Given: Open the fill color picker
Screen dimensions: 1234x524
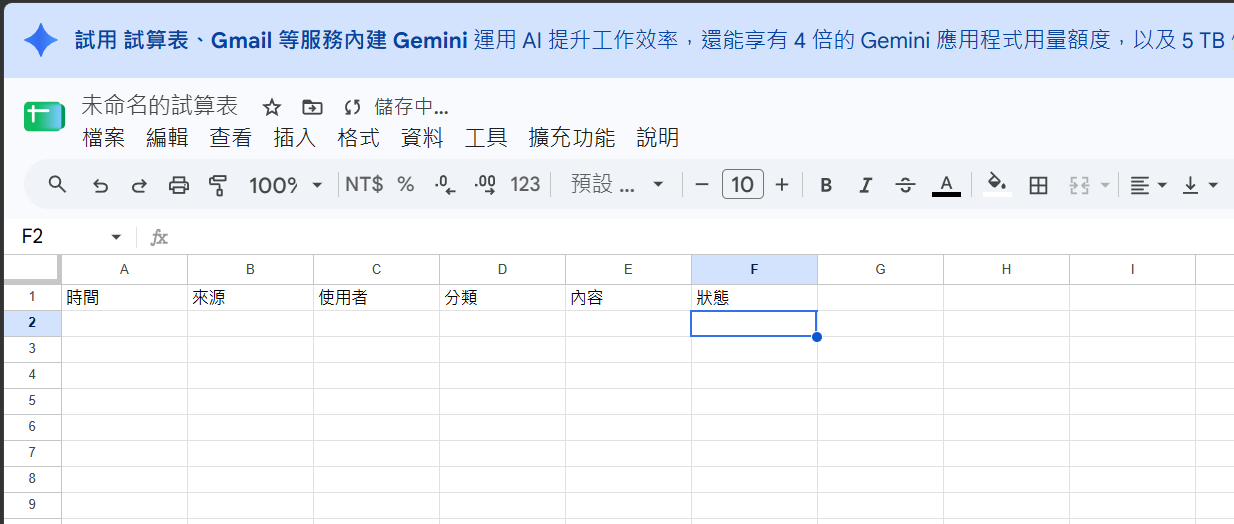Looking at the screenshot, I should pyautogui.click(x=996, y=185).
